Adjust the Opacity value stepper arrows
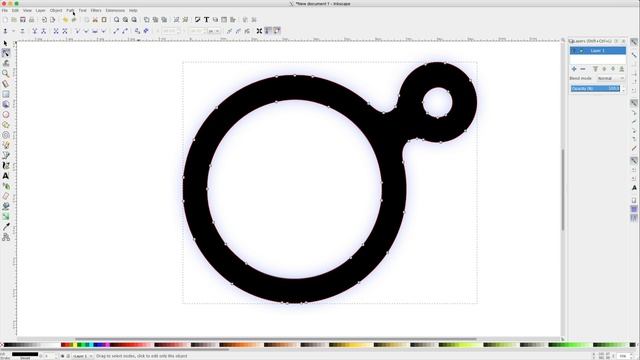The height and width of the screenshot is (360, 640). click(623, 89)
